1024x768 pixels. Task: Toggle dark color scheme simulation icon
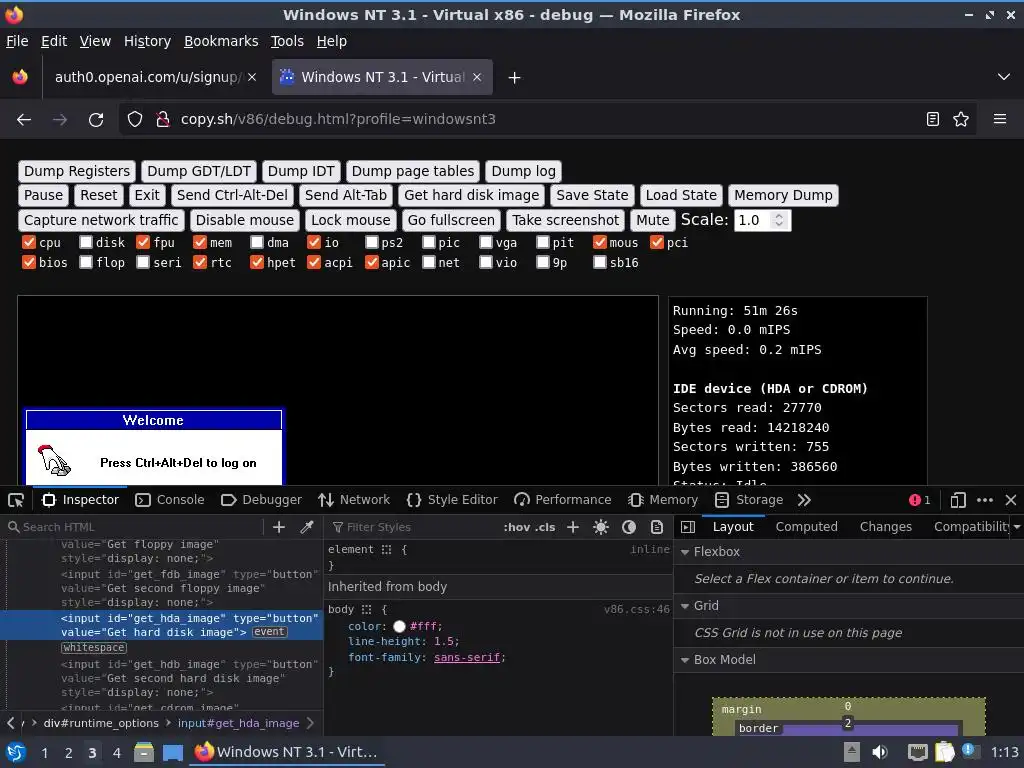(x=629, y=527)
